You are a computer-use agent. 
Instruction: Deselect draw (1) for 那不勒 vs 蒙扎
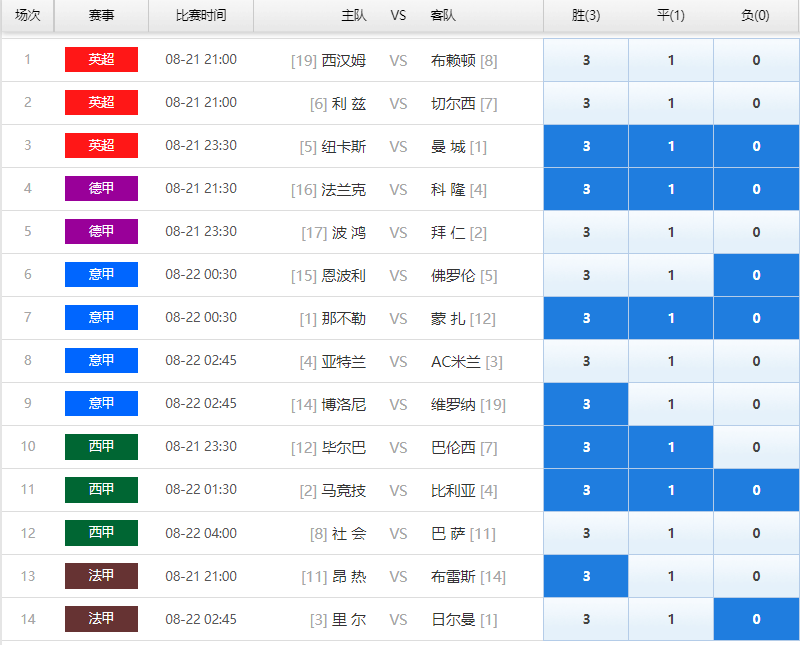[x=671, y=318]
